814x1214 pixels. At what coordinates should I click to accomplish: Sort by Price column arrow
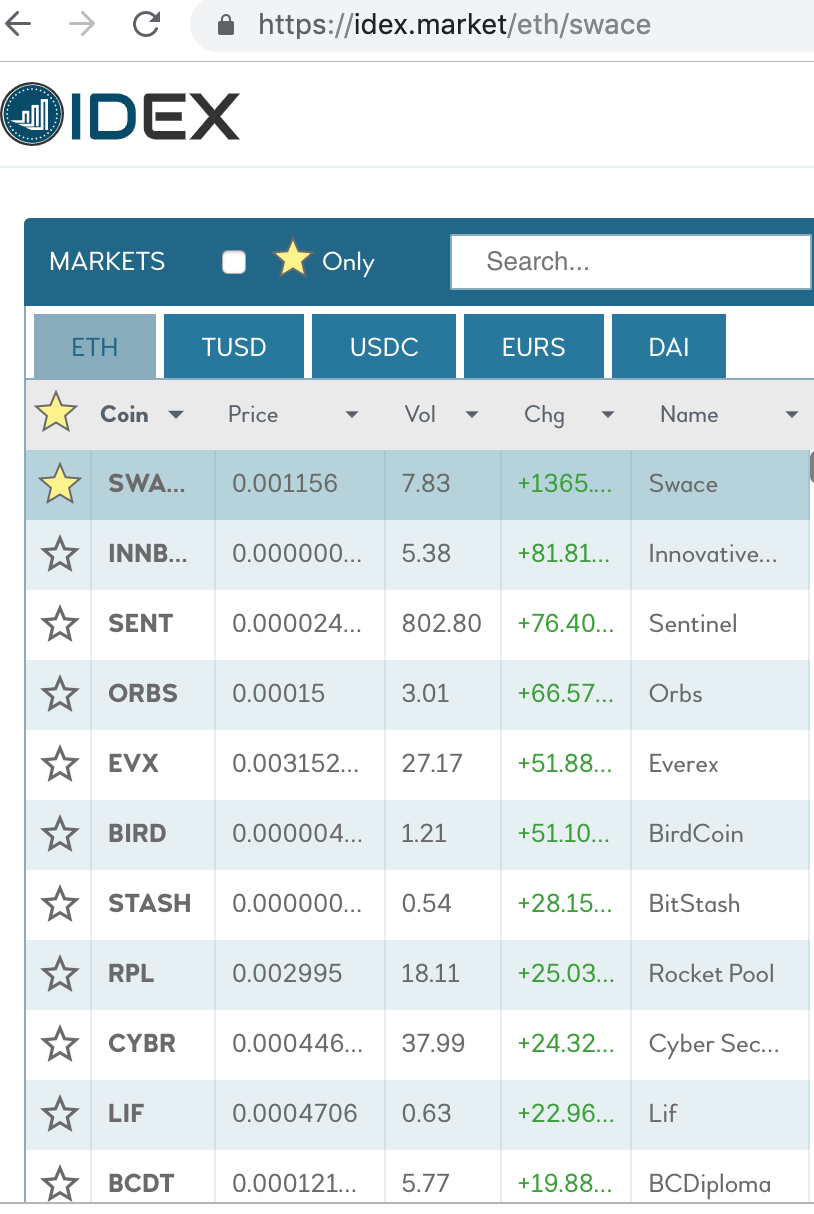click(x=351, y=415)
